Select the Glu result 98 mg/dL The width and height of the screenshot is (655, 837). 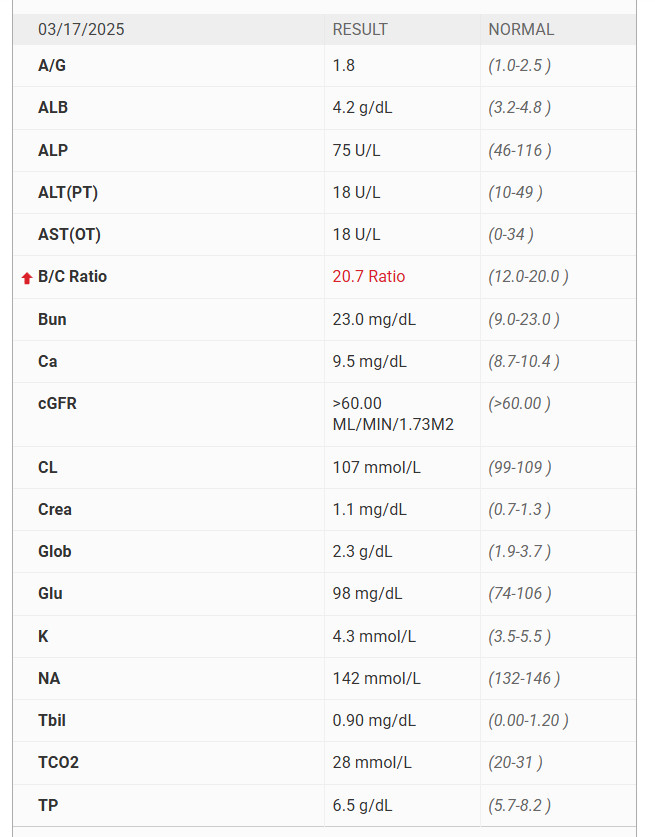pos(367,594)
